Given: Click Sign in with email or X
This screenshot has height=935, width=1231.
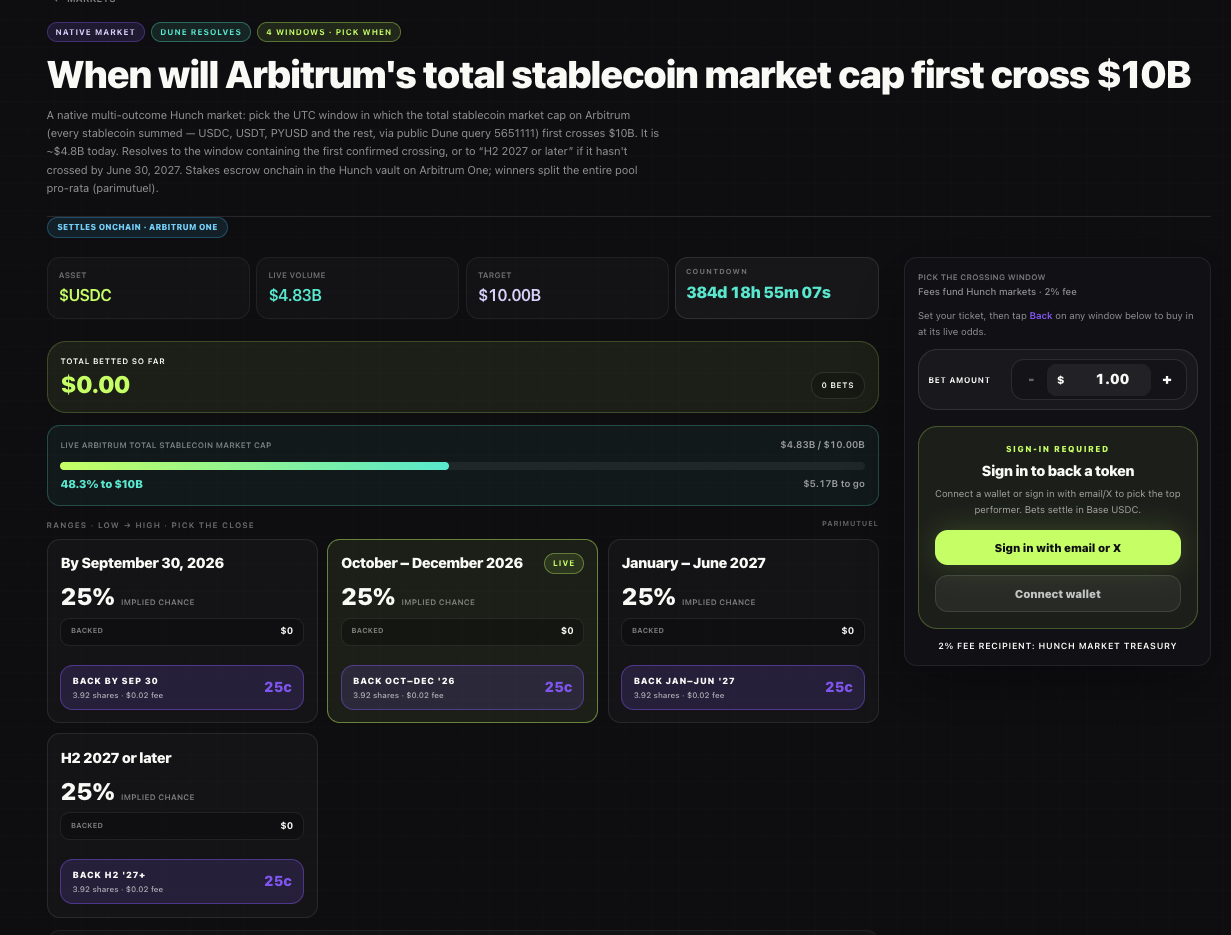Looking at the screenshot, I should point(1057,548).
